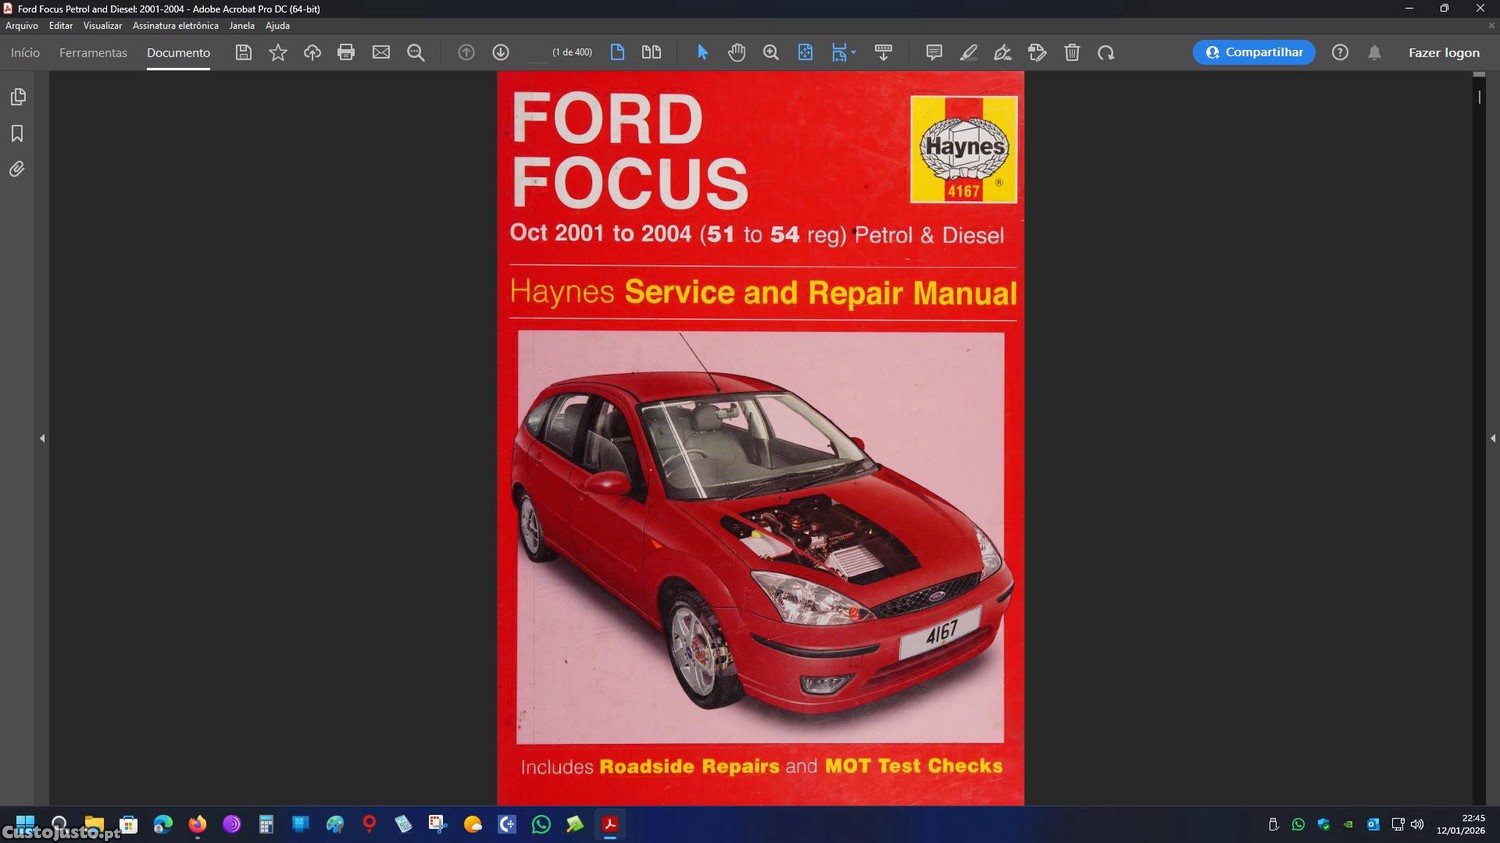Click the Compartilhar button
Image resolution: width=1500 pixels, height=843 pixels.
click(1253, 53)
